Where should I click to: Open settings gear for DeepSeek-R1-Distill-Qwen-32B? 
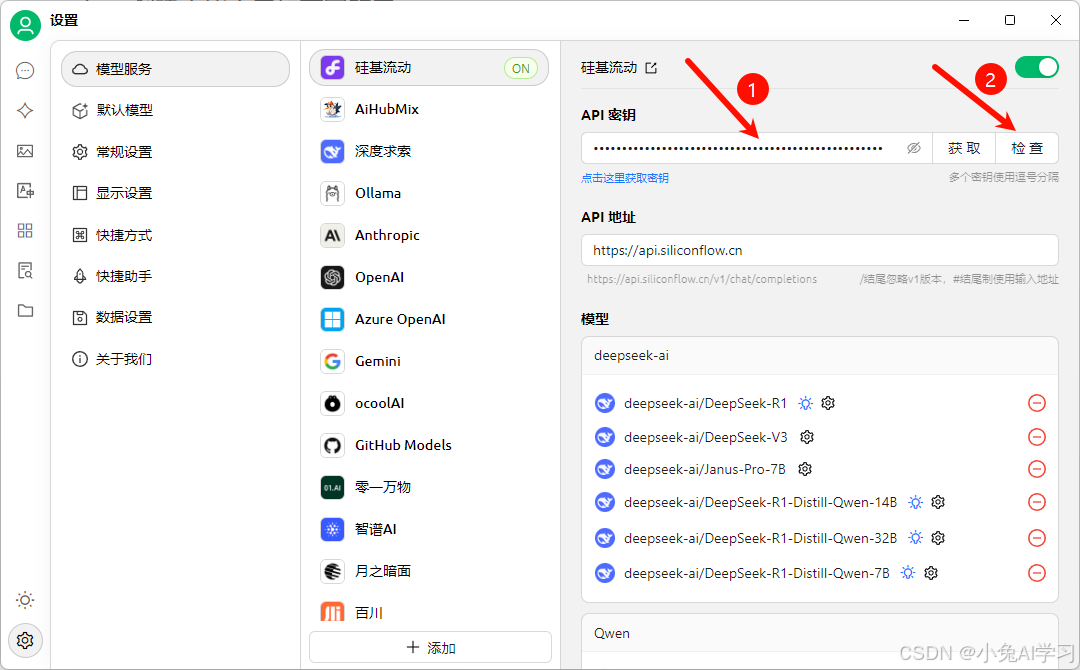[x=937, y=538]
